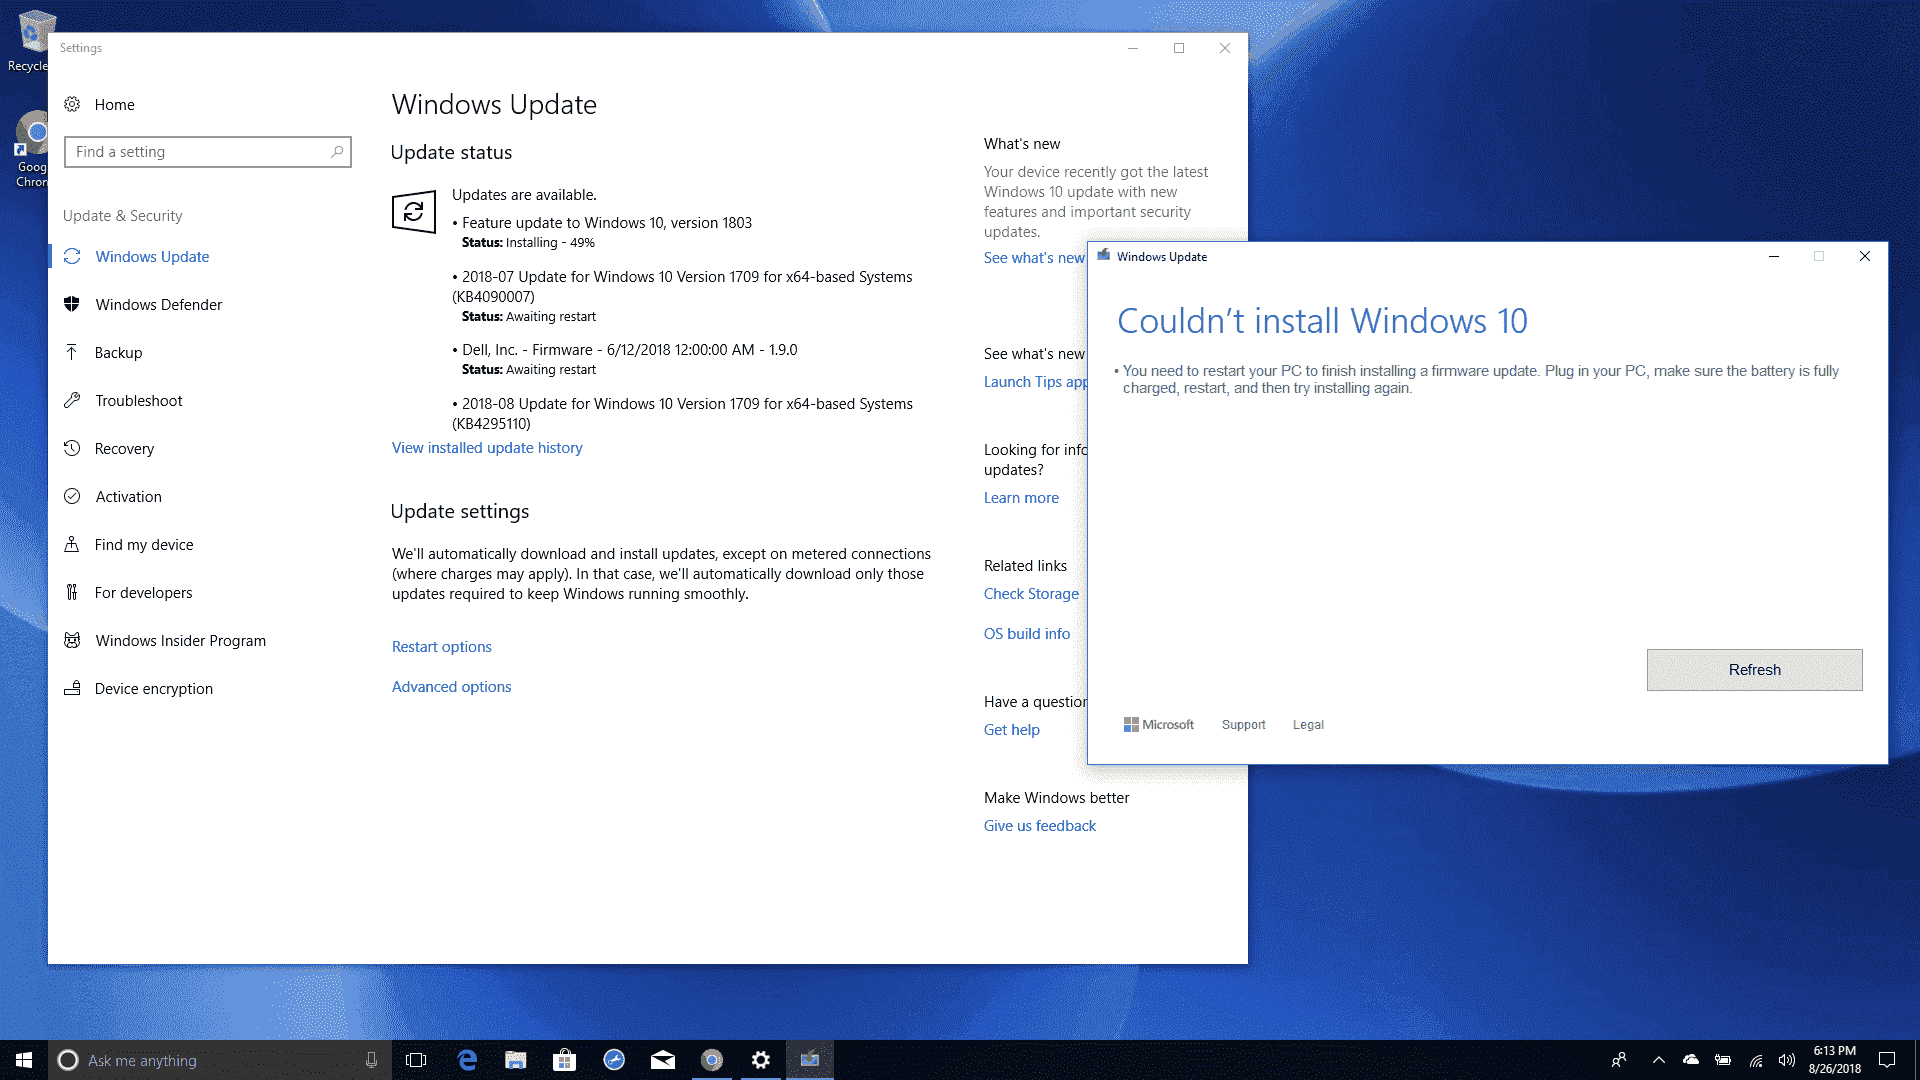Click battery icon in system tray
The image size is (1920, 1080).
(x=1723, y=1060)
